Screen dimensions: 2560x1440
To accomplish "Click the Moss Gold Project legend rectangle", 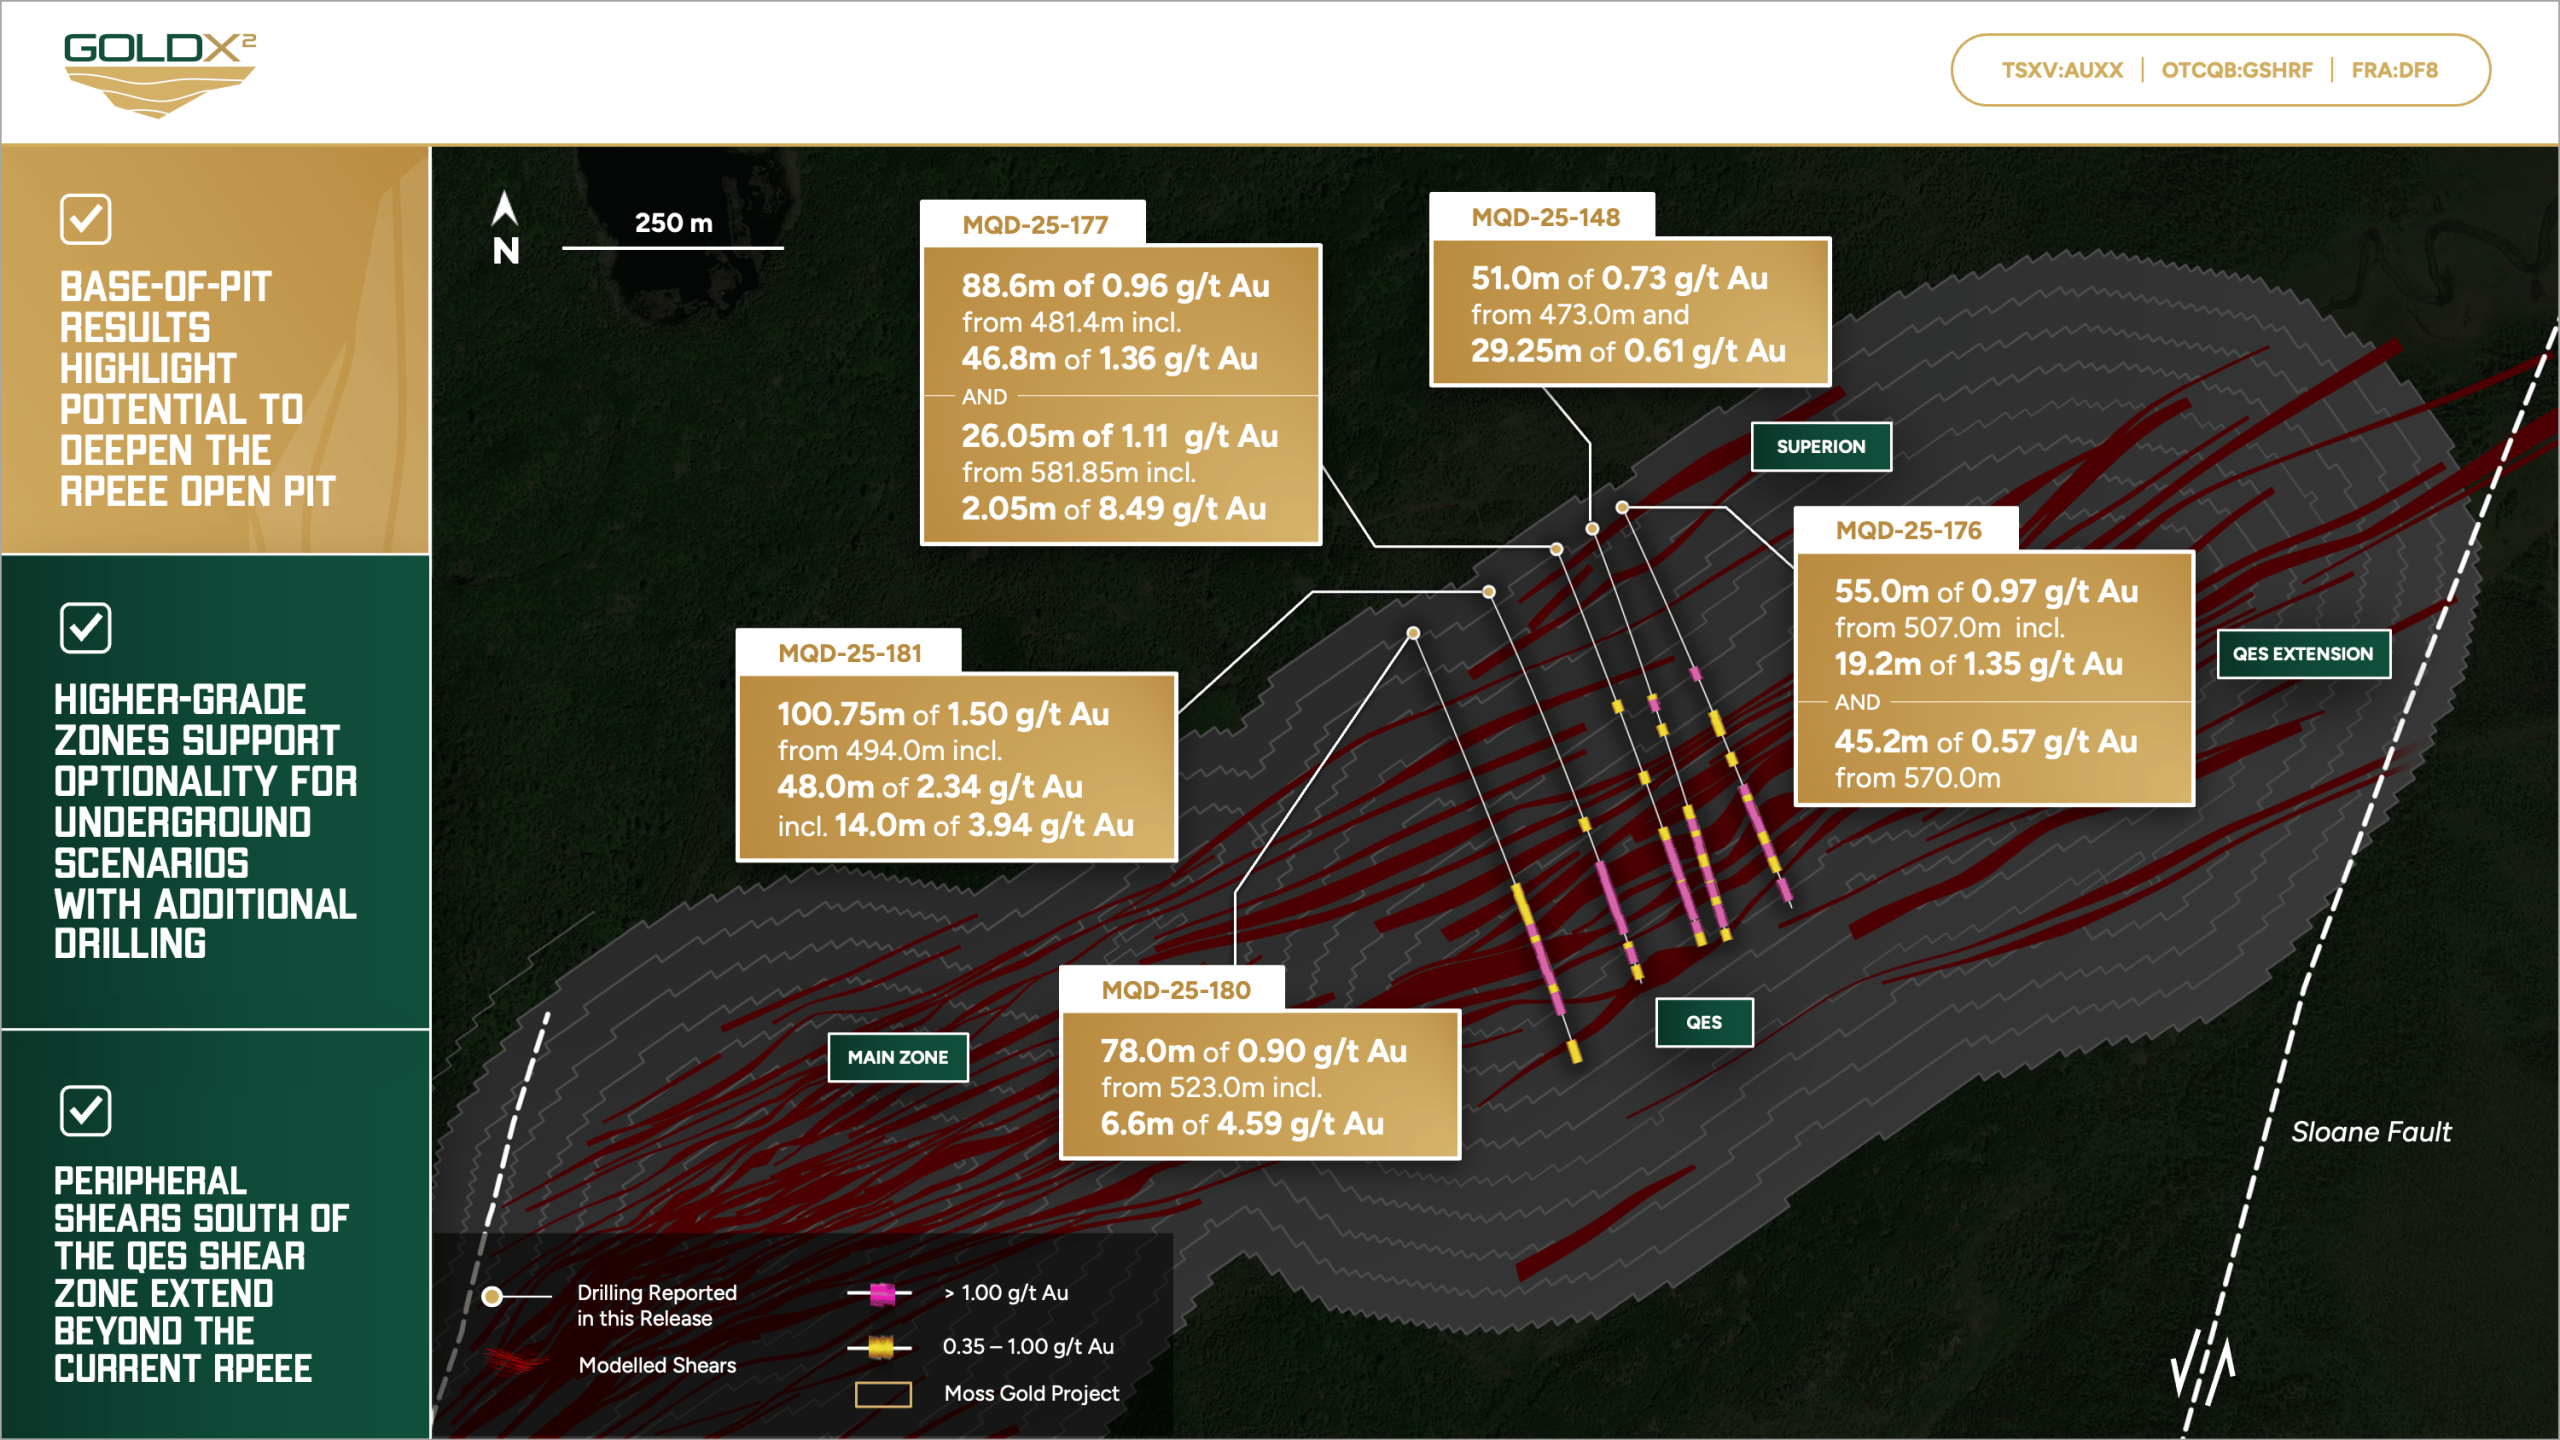I will [x=883, y=1394].
